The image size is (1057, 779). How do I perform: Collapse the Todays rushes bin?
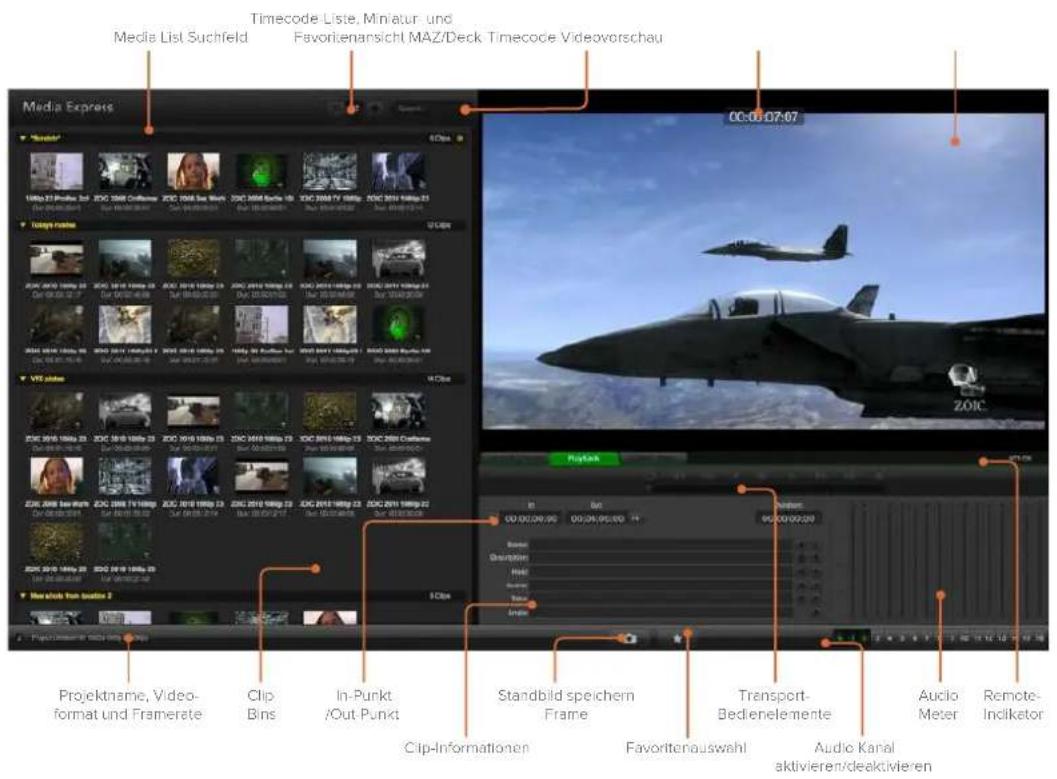(23, 225)
